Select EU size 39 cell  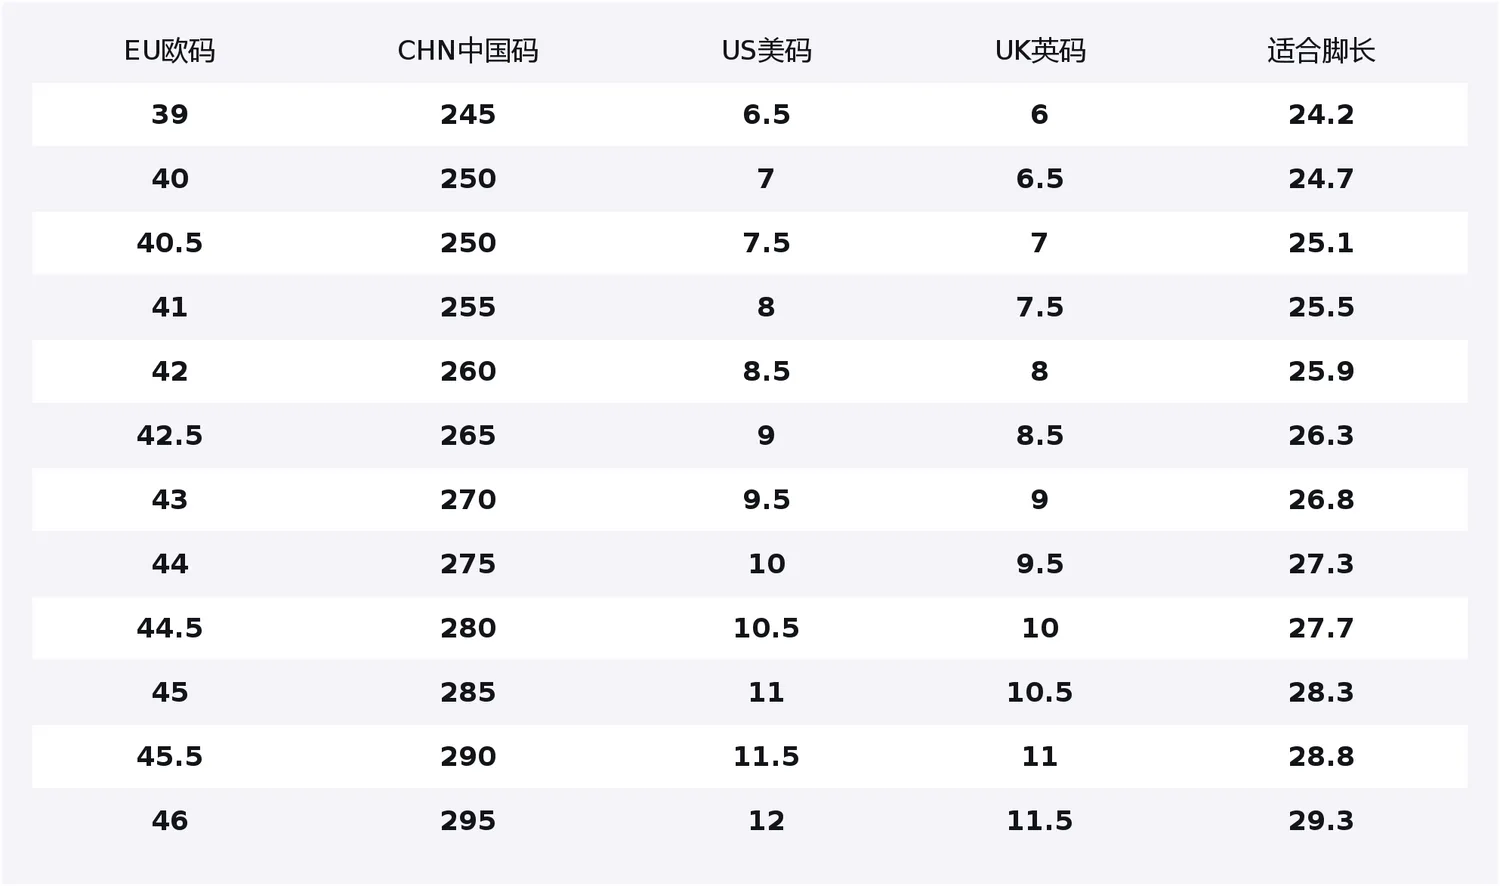click(169, 115)
